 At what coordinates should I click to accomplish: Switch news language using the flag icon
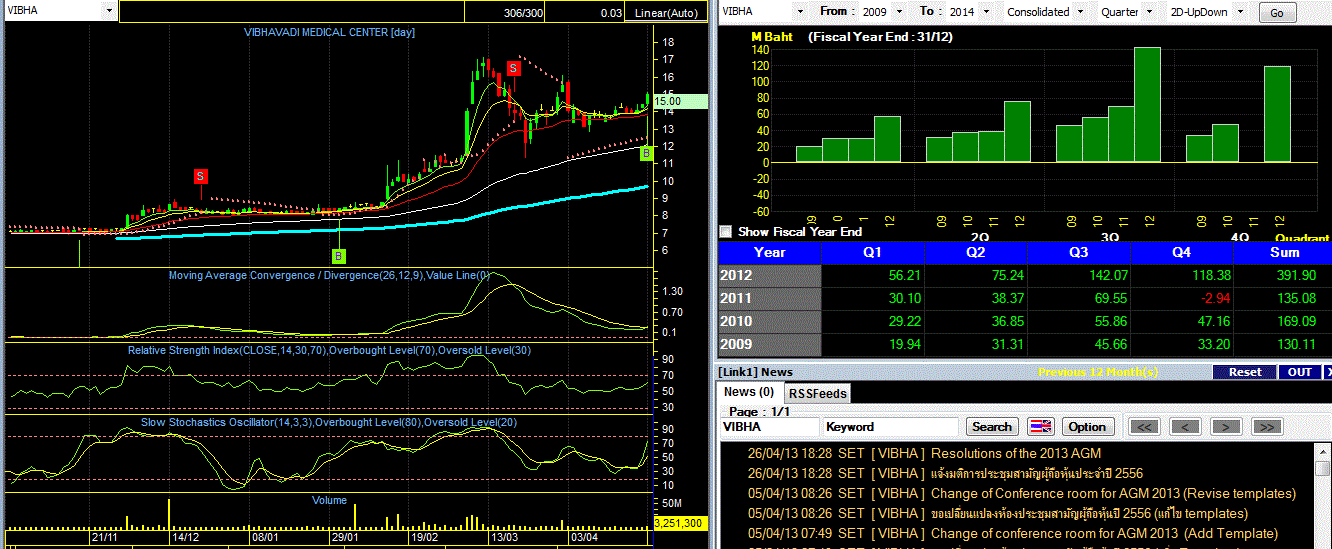point(1041,426)
